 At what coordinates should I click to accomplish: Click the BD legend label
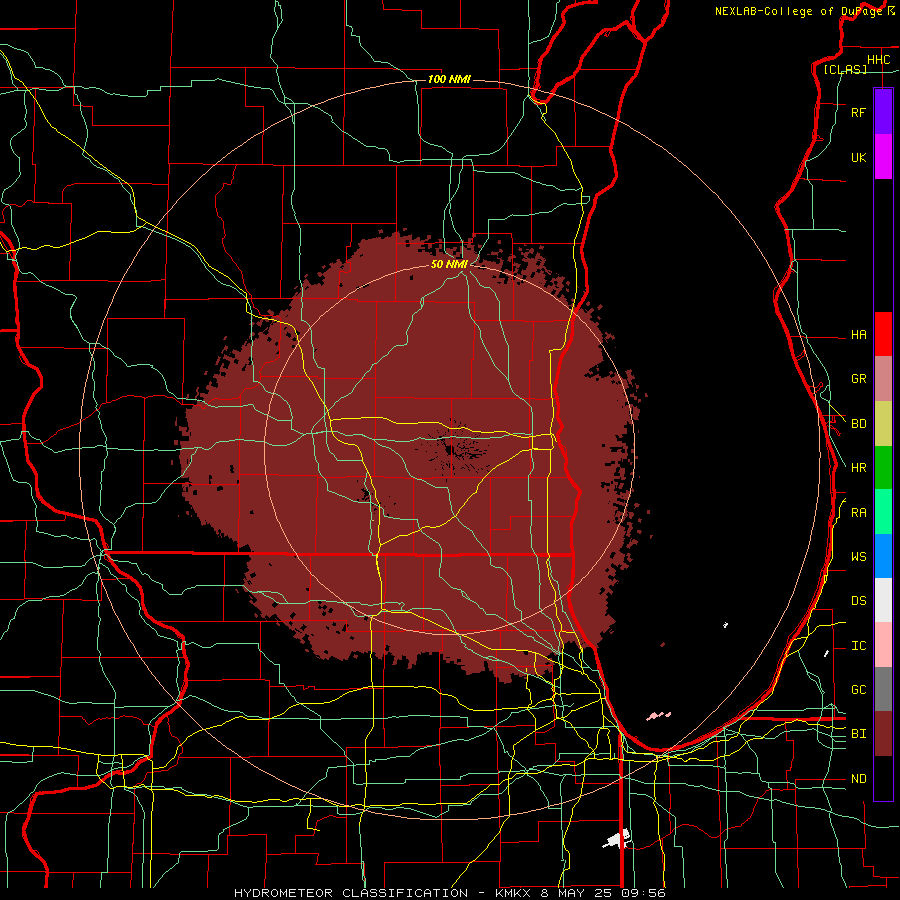pos(858,424)
